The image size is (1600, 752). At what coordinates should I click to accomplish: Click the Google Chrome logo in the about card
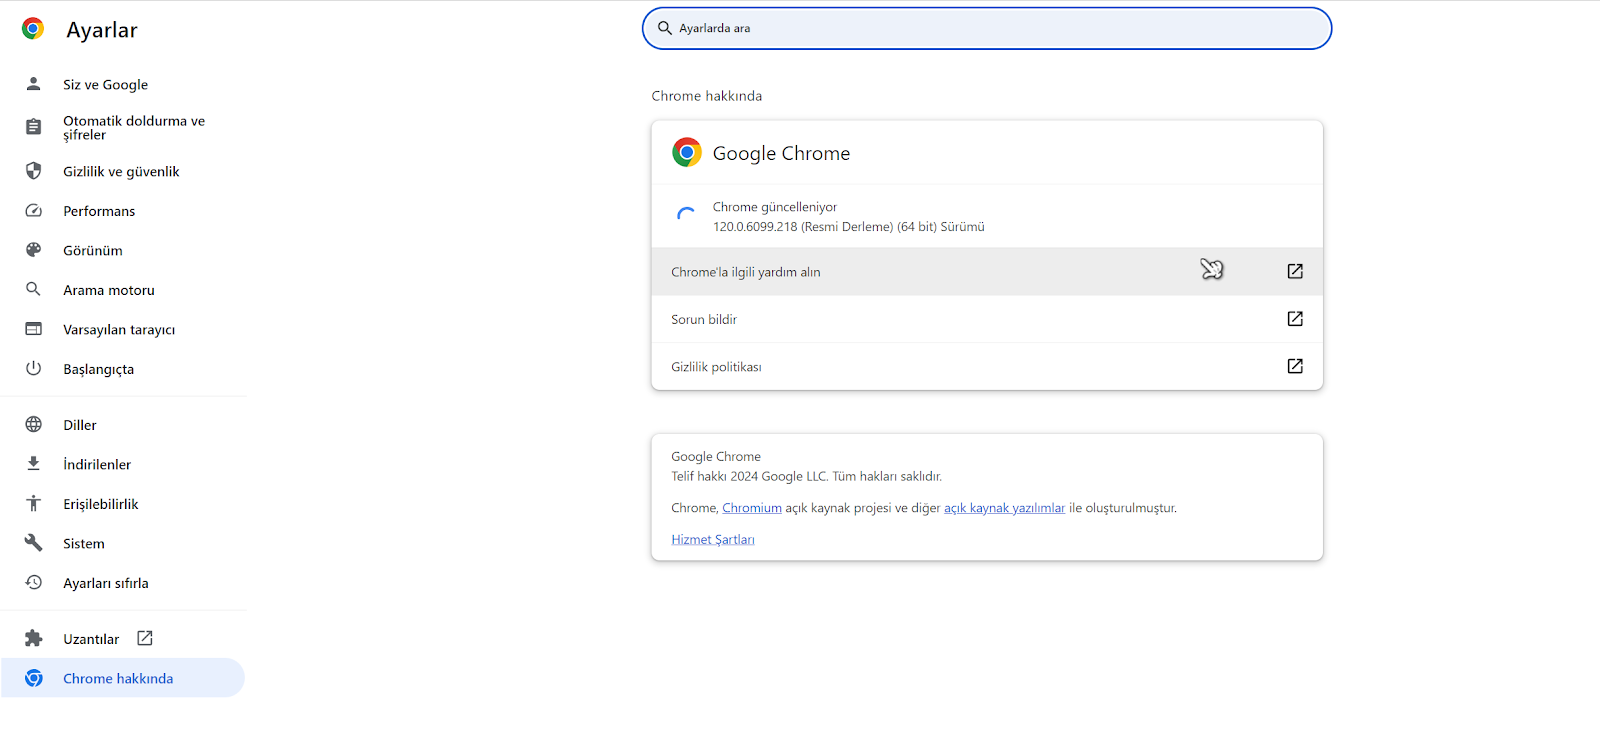coord(687,152)
